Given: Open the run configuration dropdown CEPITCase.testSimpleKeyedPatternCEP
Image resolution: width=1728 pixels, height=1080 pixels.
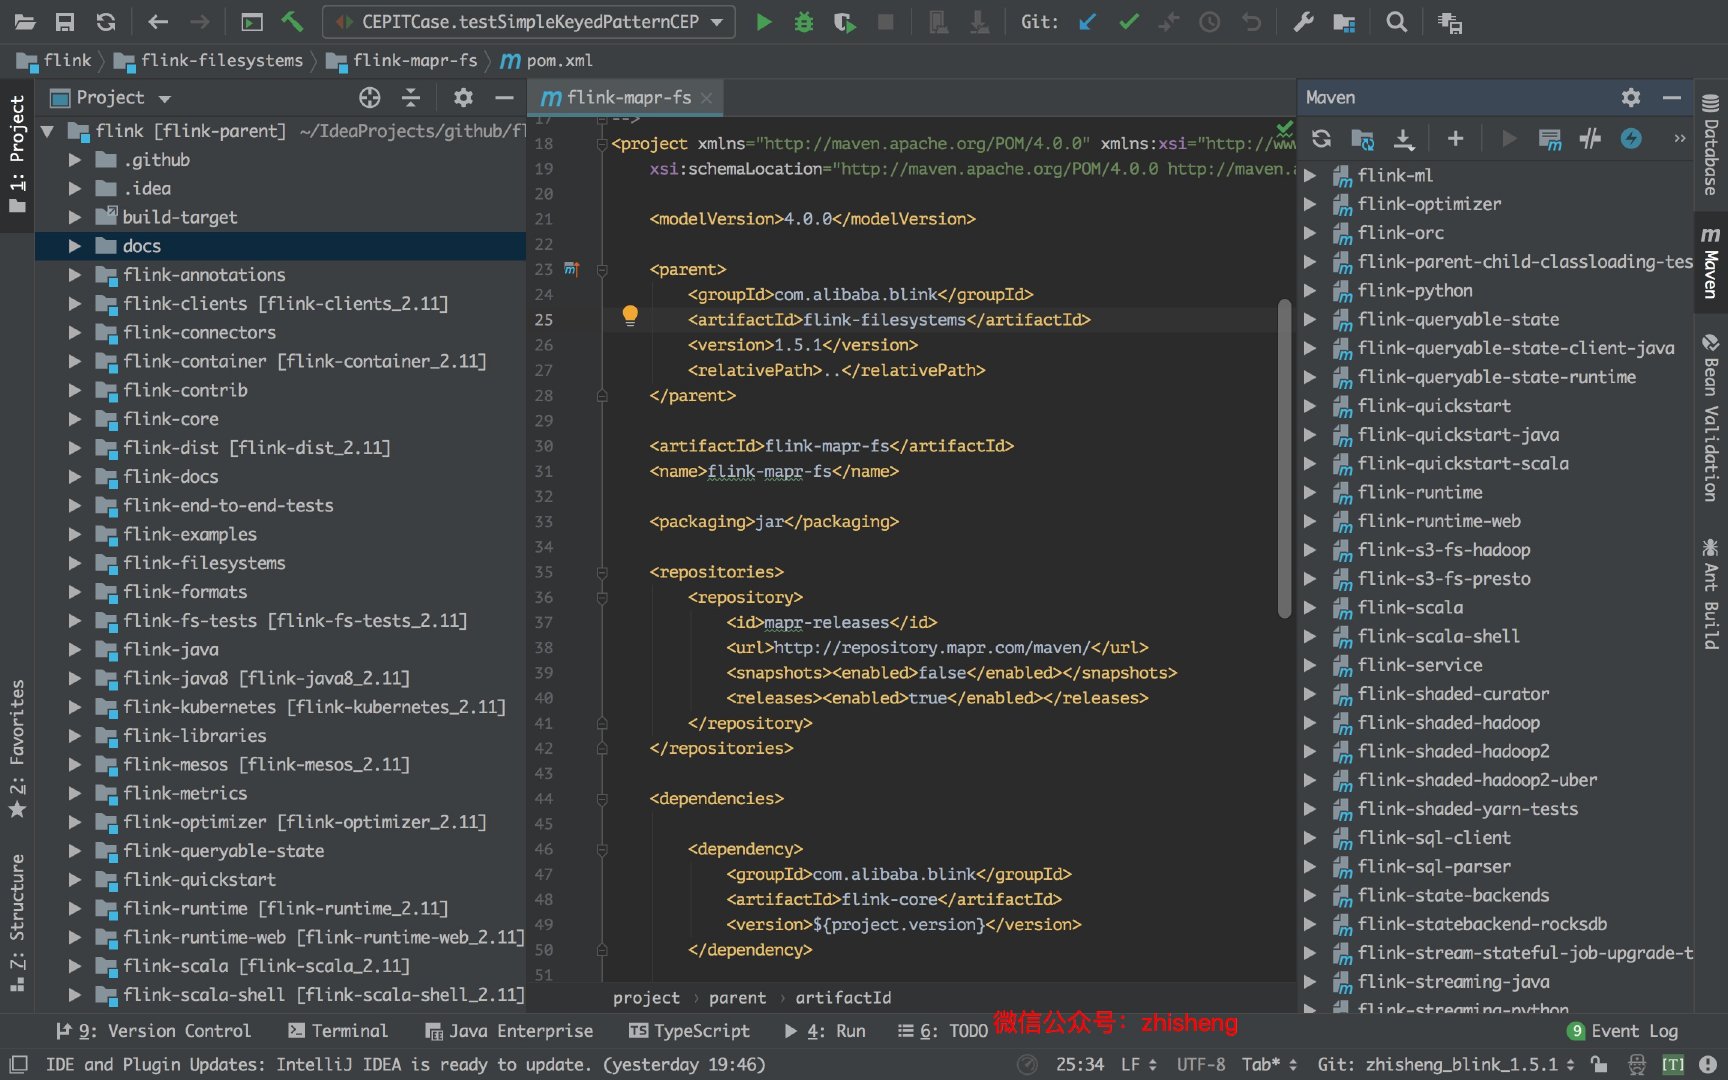Looking at the screenshot, I should click(529, 22).
